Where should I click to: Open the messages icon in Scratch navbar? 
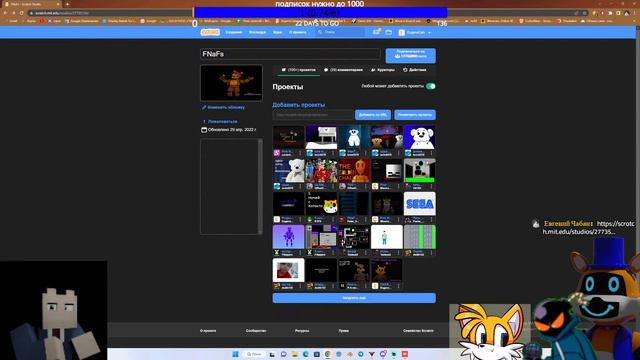point(376,32)
